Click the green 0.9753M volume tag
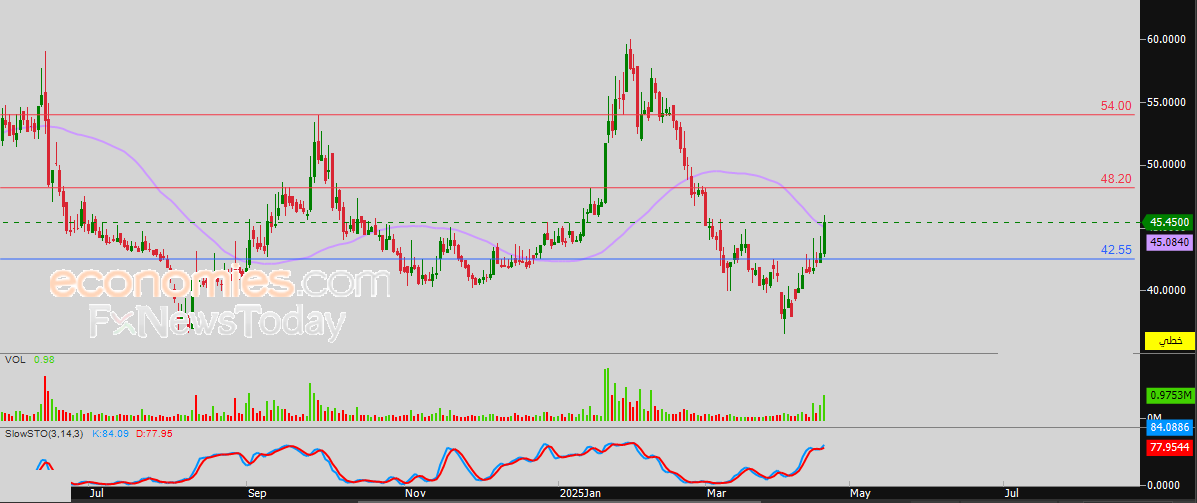The width and height of the screenshot is (1197, 503). tap(1171, 395)
